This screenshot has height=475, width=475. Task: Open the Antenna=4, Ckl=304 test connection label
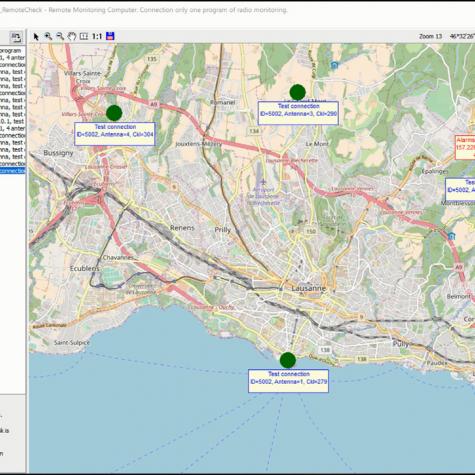pos(115,134)
